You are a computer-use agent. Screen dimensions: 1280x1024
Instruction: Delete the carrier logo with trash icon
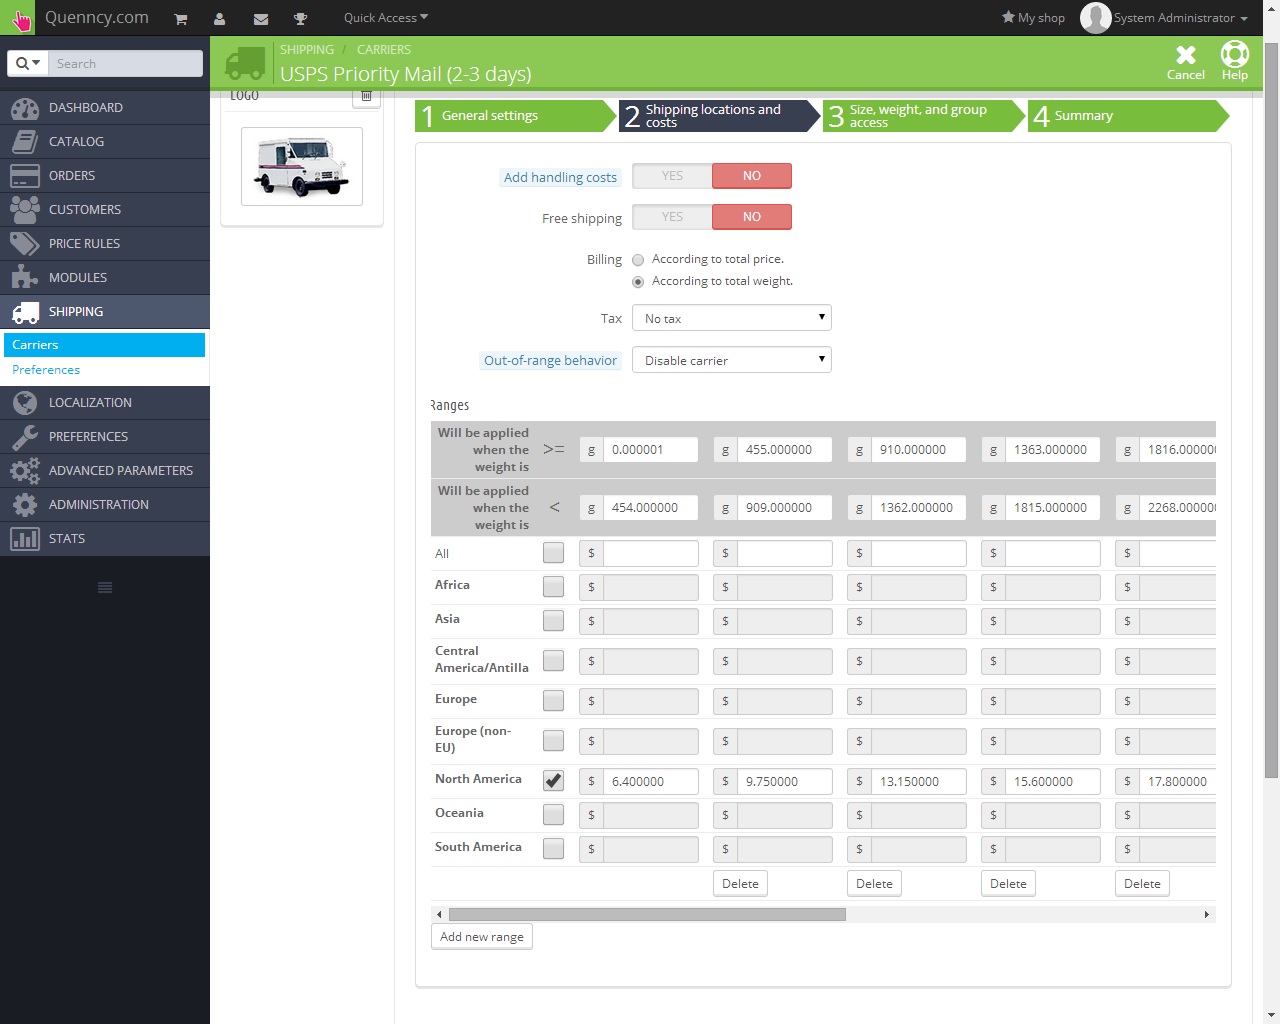(x=366, y=96)
